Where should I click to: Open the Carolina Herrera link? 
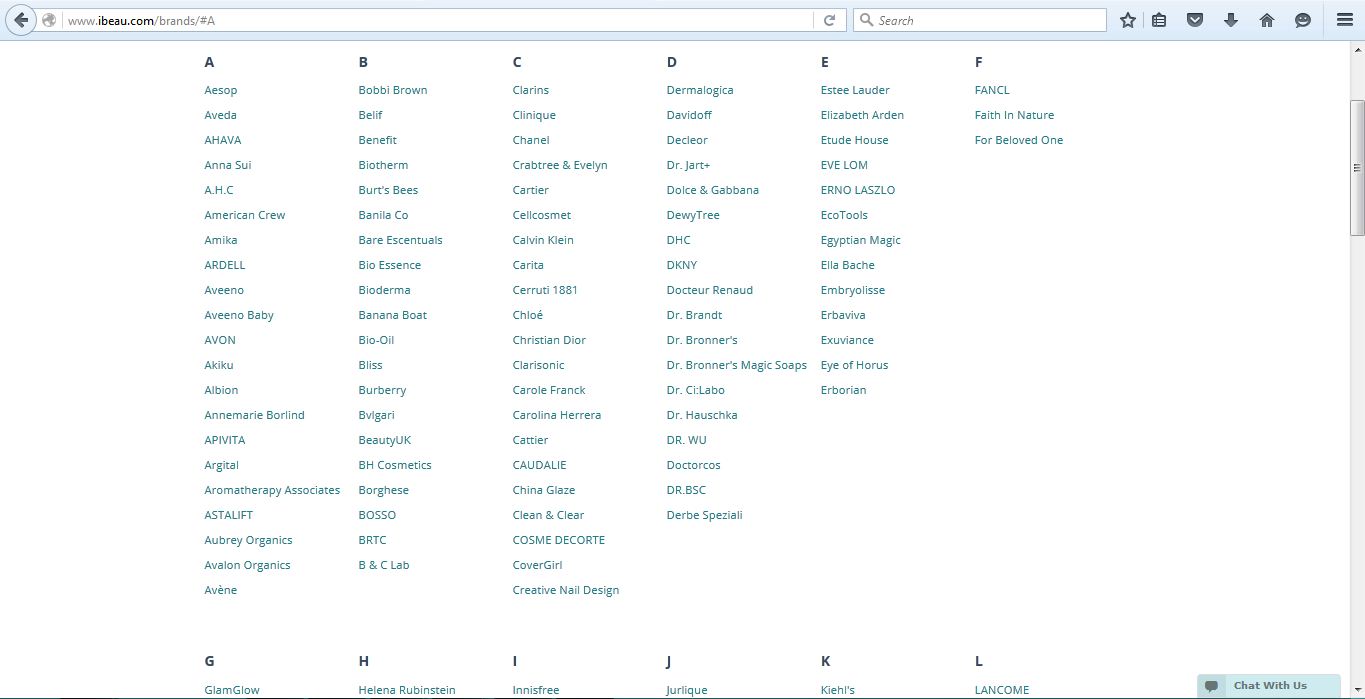[x=557, y=415]
